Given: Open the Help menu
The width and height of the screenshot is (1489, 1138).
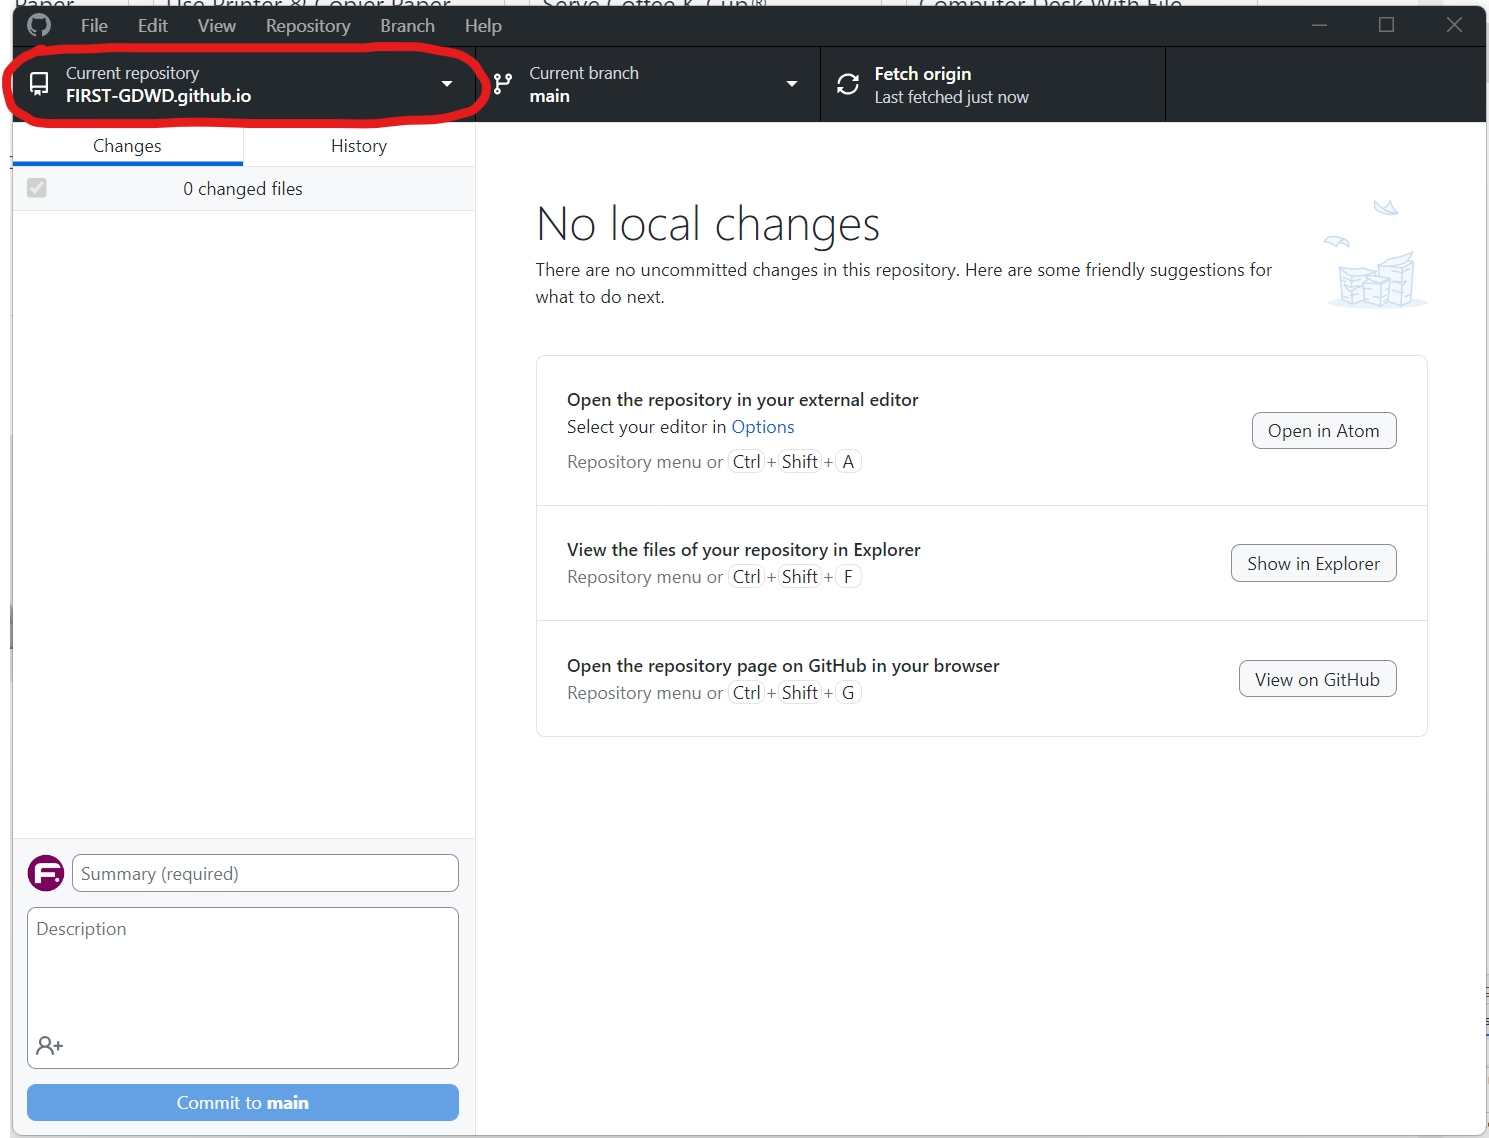Looking at the screenshot, I should pos(483,26).
